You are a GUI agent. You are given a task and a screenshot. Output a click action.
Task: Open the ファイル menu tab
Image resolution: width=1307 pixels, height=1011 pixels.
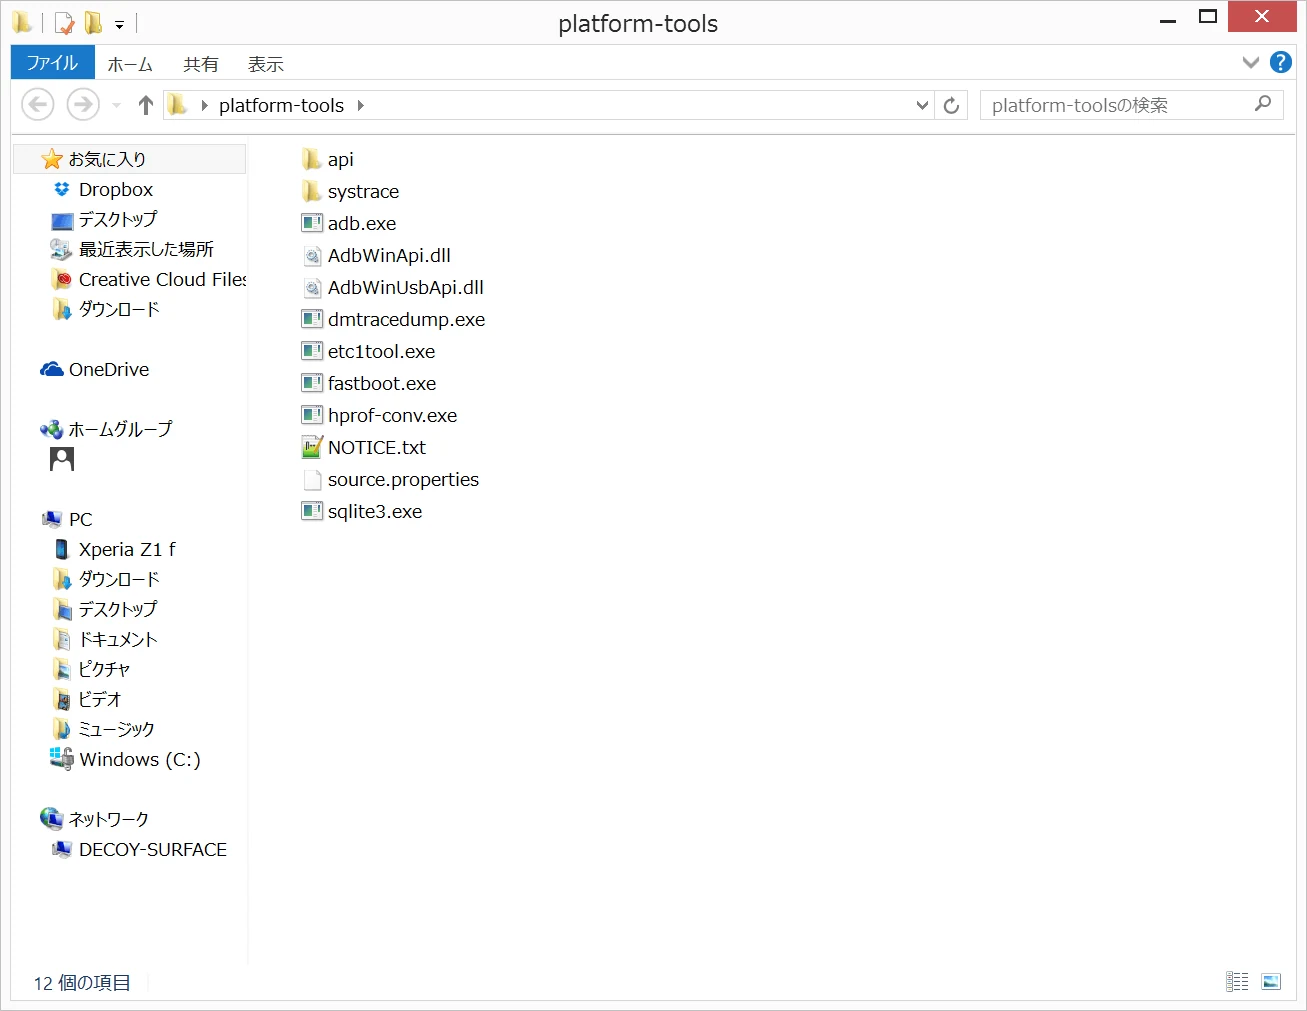click(52, 63)
